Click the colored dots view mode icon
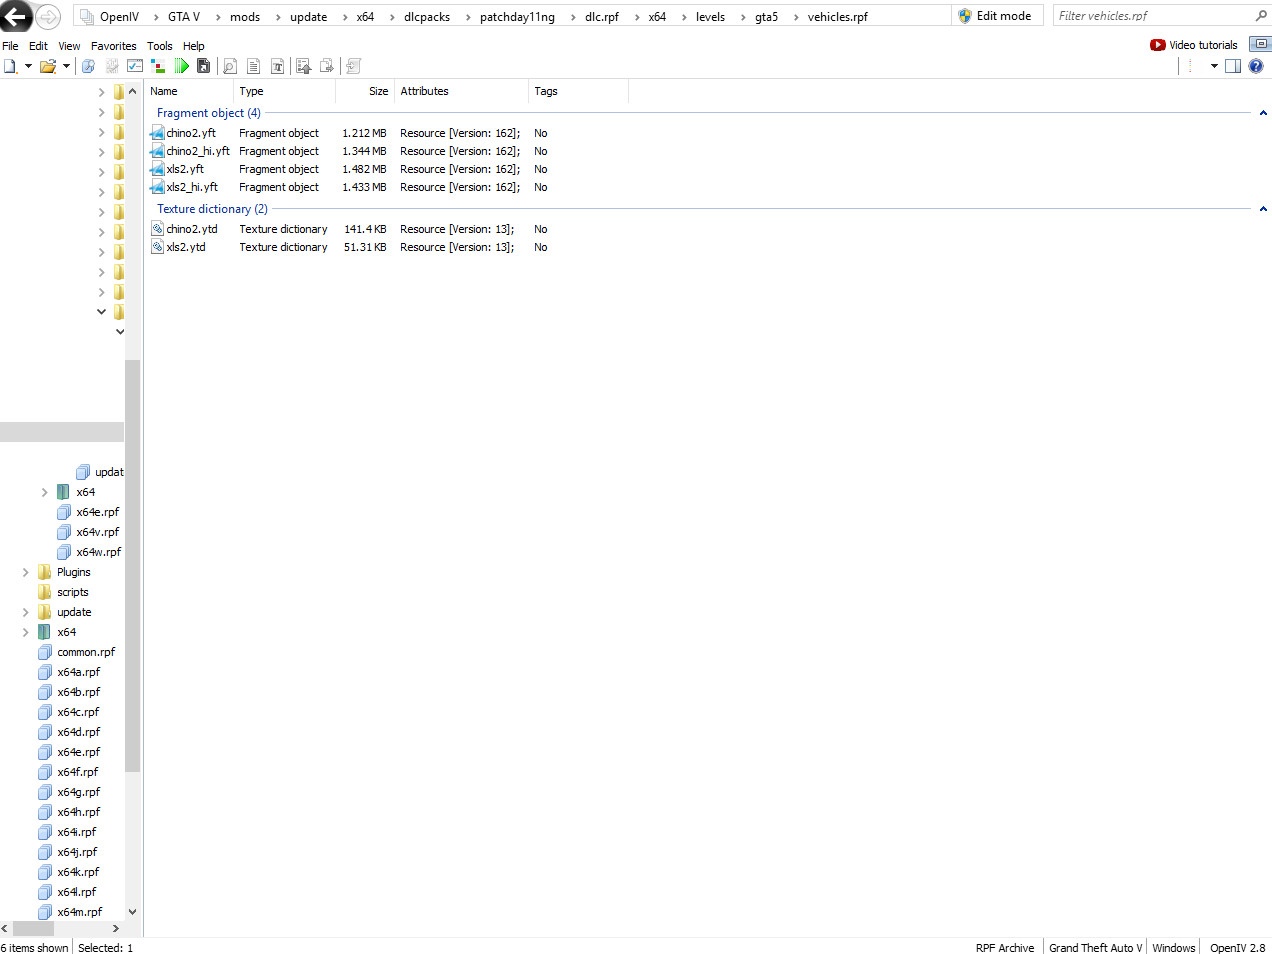 (1190, 66)
